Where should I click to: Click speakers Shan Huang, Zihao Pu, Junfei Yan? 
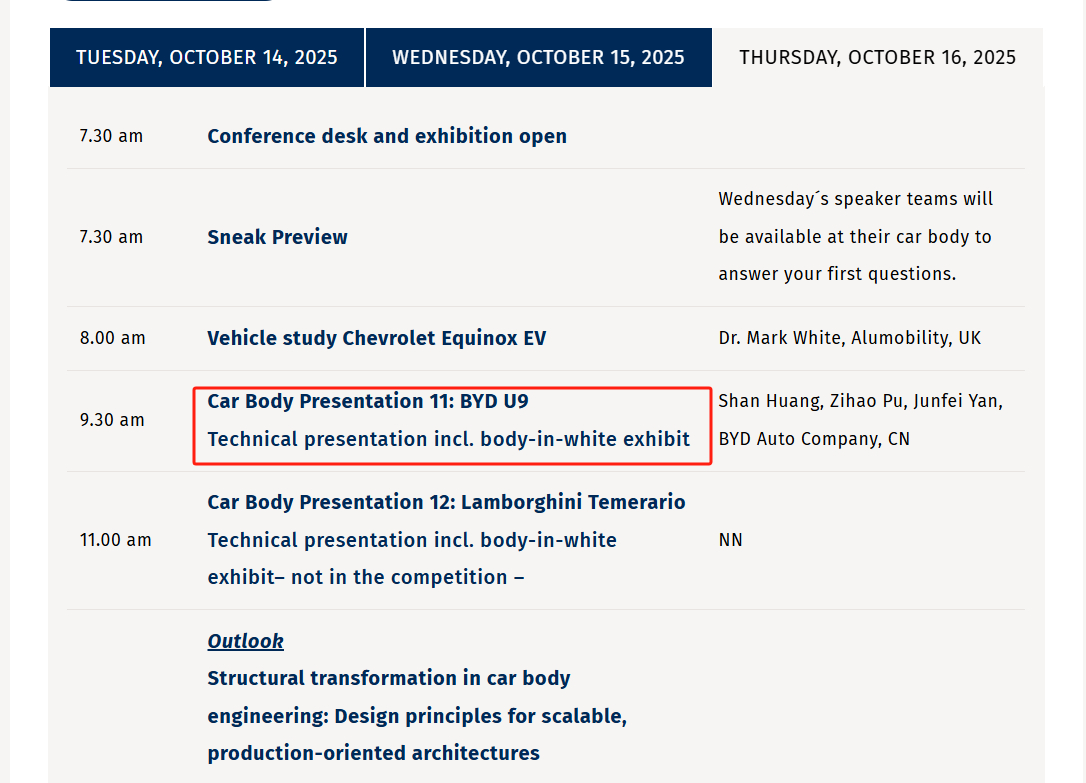861,401
